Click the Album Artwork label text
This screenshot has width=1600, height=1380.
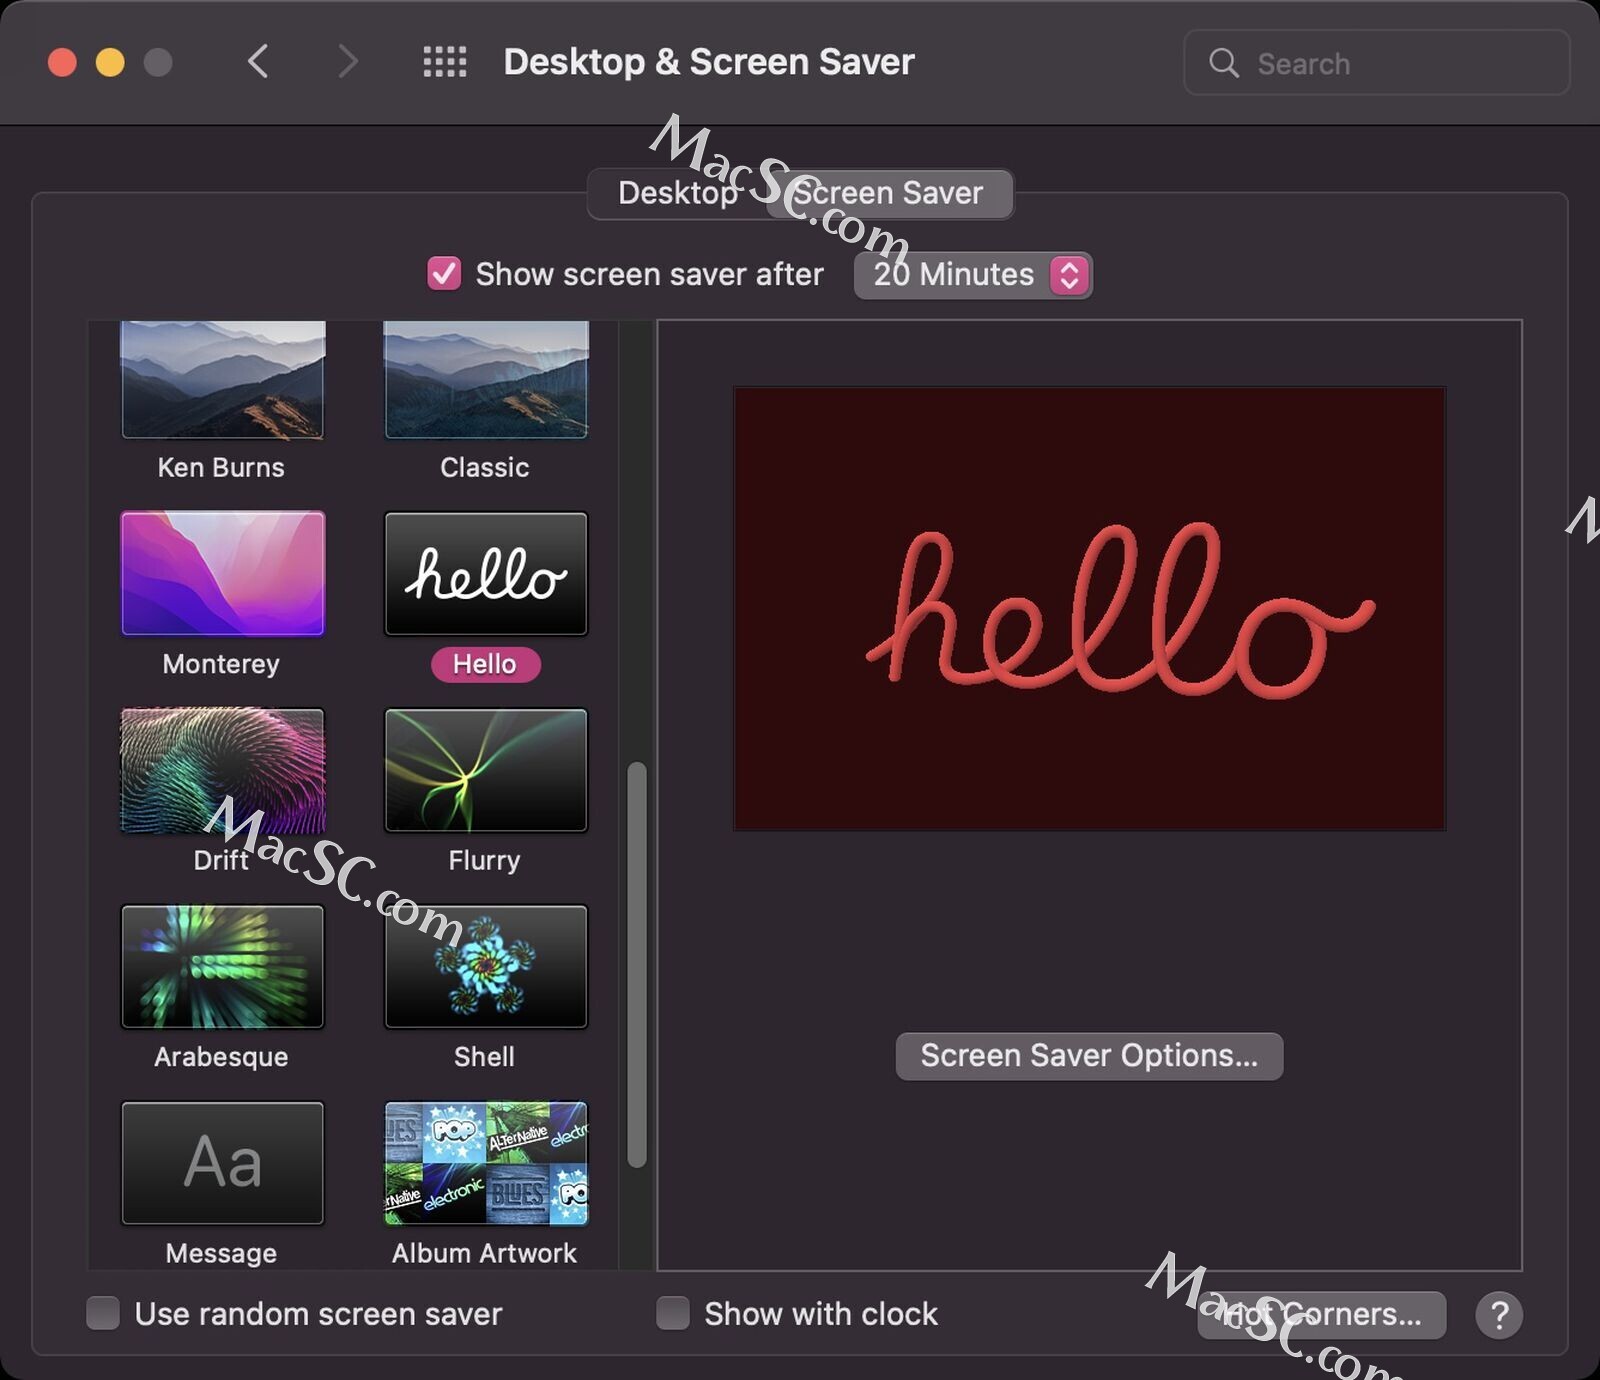click(484, 1253)
